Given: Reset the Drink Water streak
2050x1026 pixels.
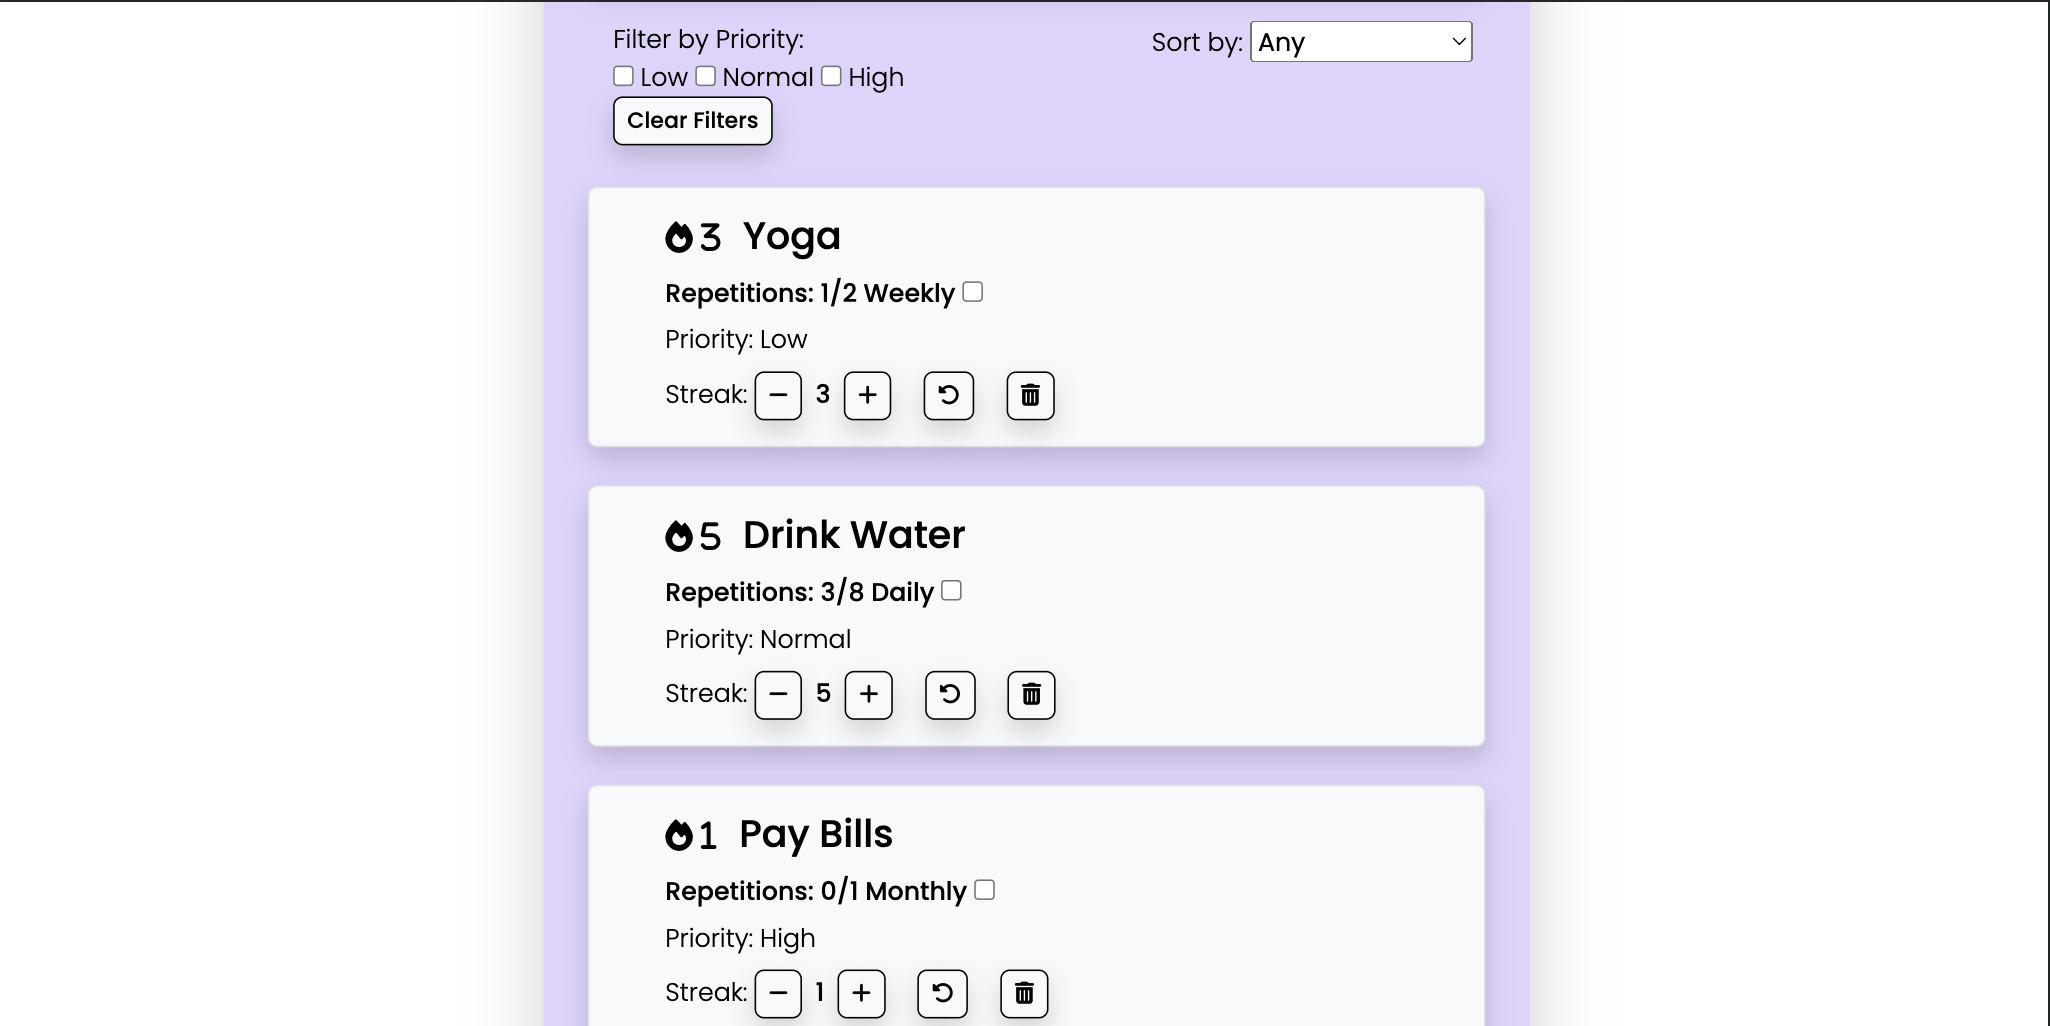Looking at the screenshot, I should (950, 695).
